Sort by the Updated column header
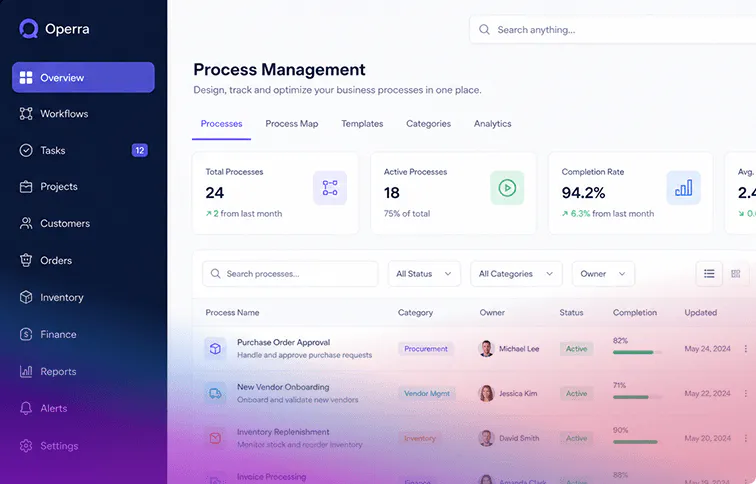 point(701,312)
